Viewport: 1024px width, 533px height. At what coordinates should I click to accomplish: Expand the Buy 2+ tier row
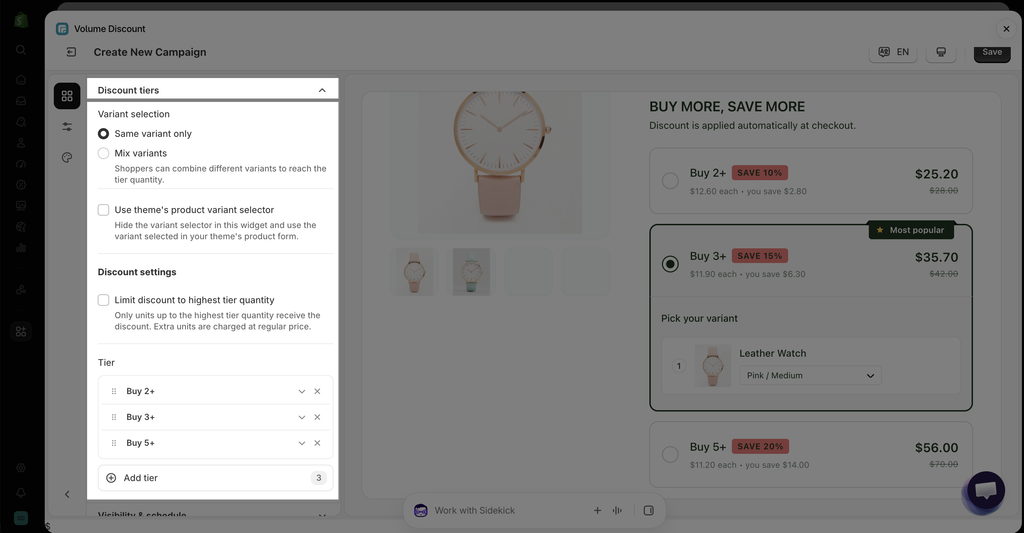click(x=302, y=391)
